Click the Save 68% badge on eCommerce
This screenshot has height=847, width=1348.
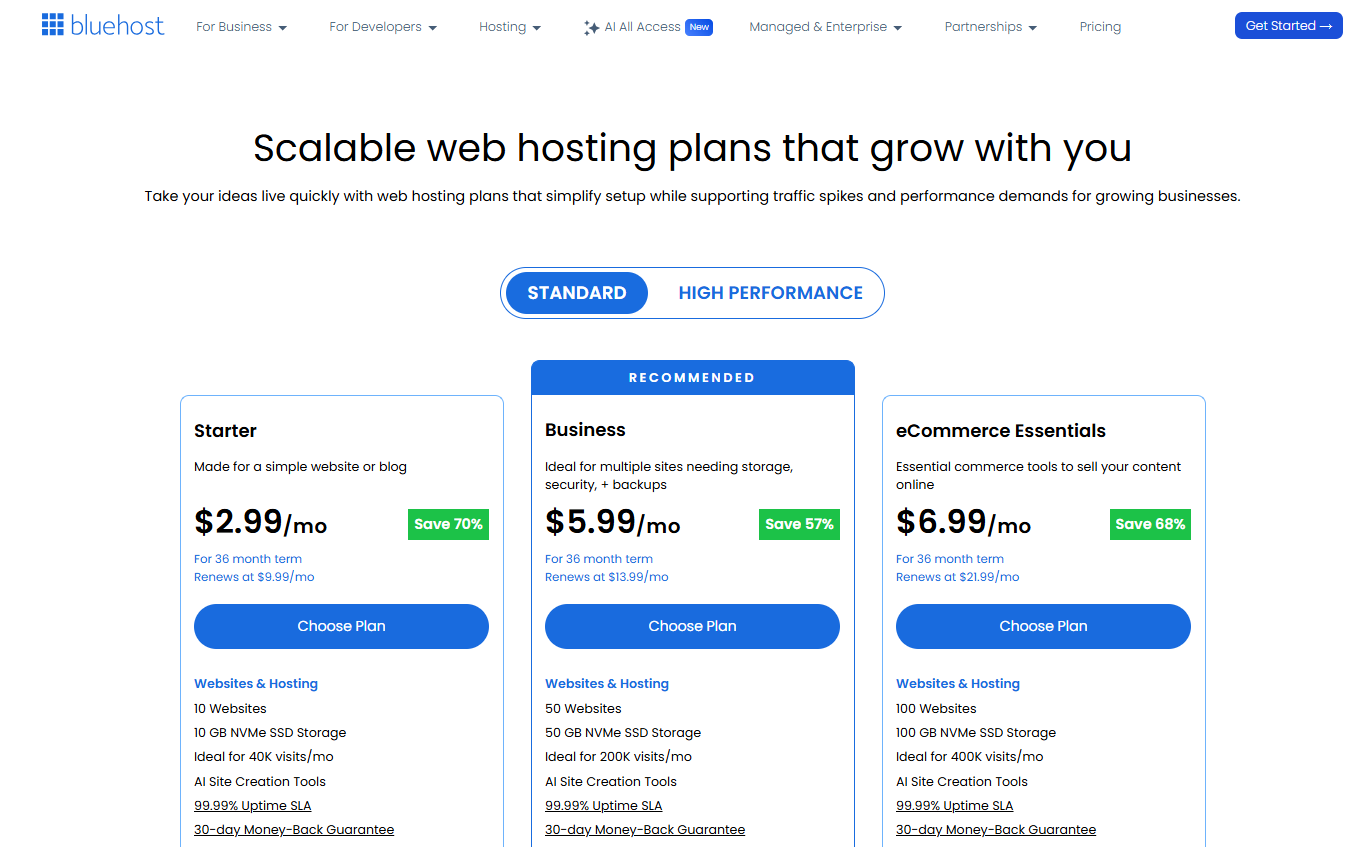click(1150, 524)
